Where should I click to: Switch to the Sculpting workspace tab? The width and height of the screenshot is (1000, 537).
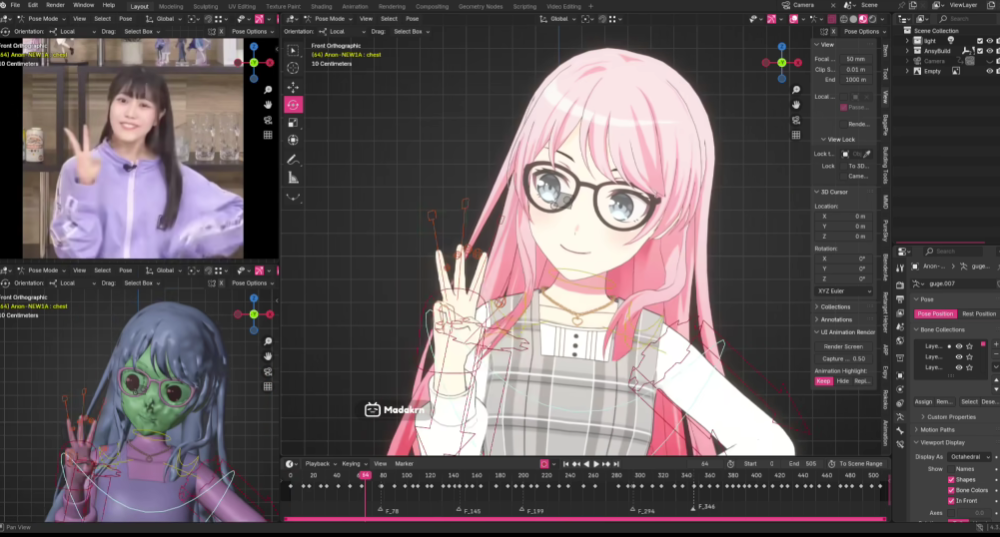[205, 6]
